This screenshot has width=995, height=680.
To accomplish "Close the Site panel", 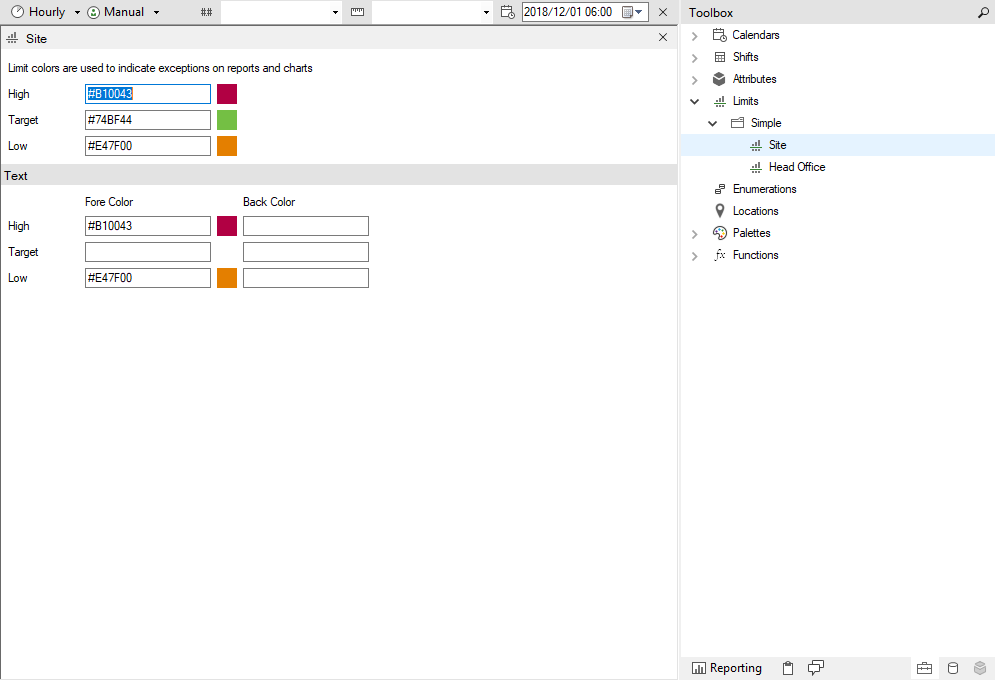I will 663,37.
